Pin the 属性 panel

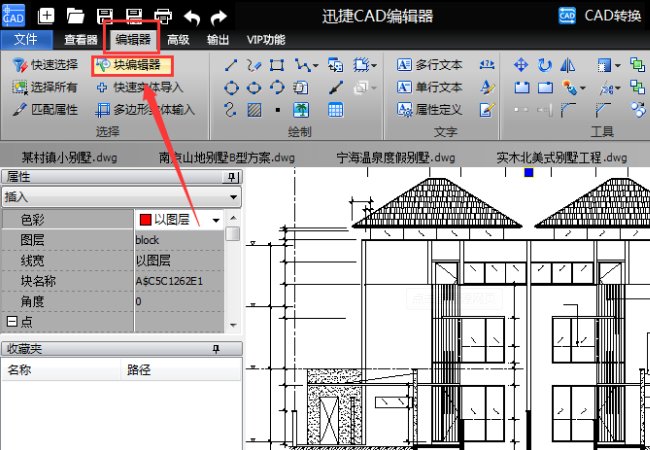(x=231, y=177)
